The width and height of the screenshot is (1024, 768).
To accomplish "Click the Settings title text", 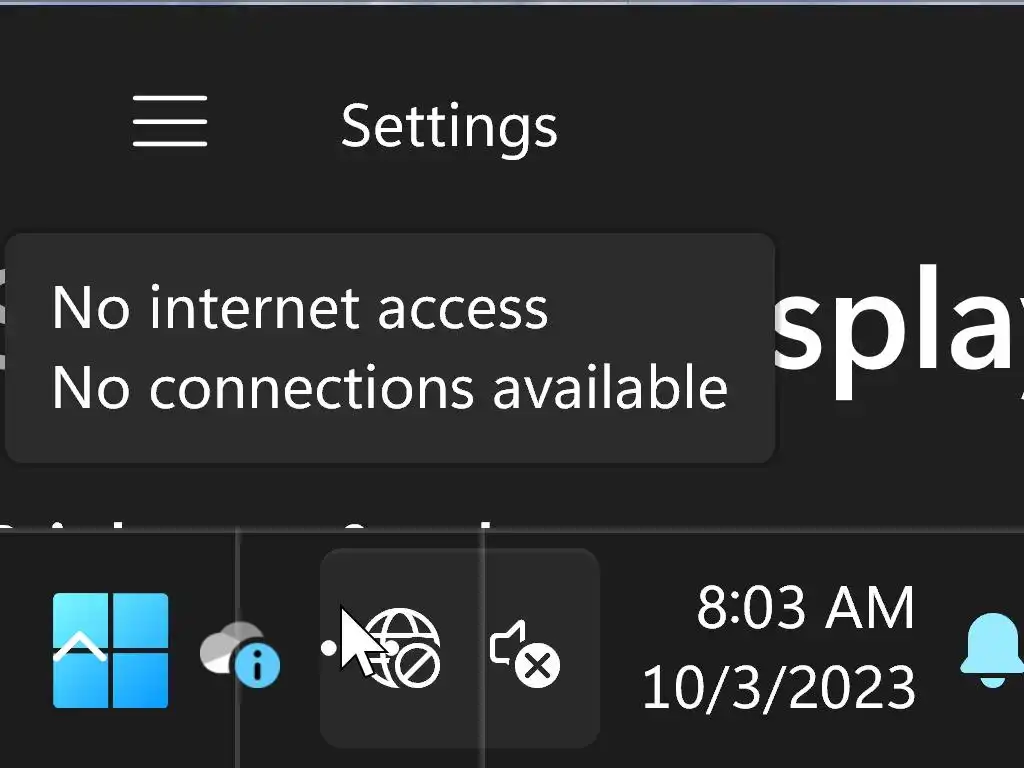I will click(x=449, y=126).
